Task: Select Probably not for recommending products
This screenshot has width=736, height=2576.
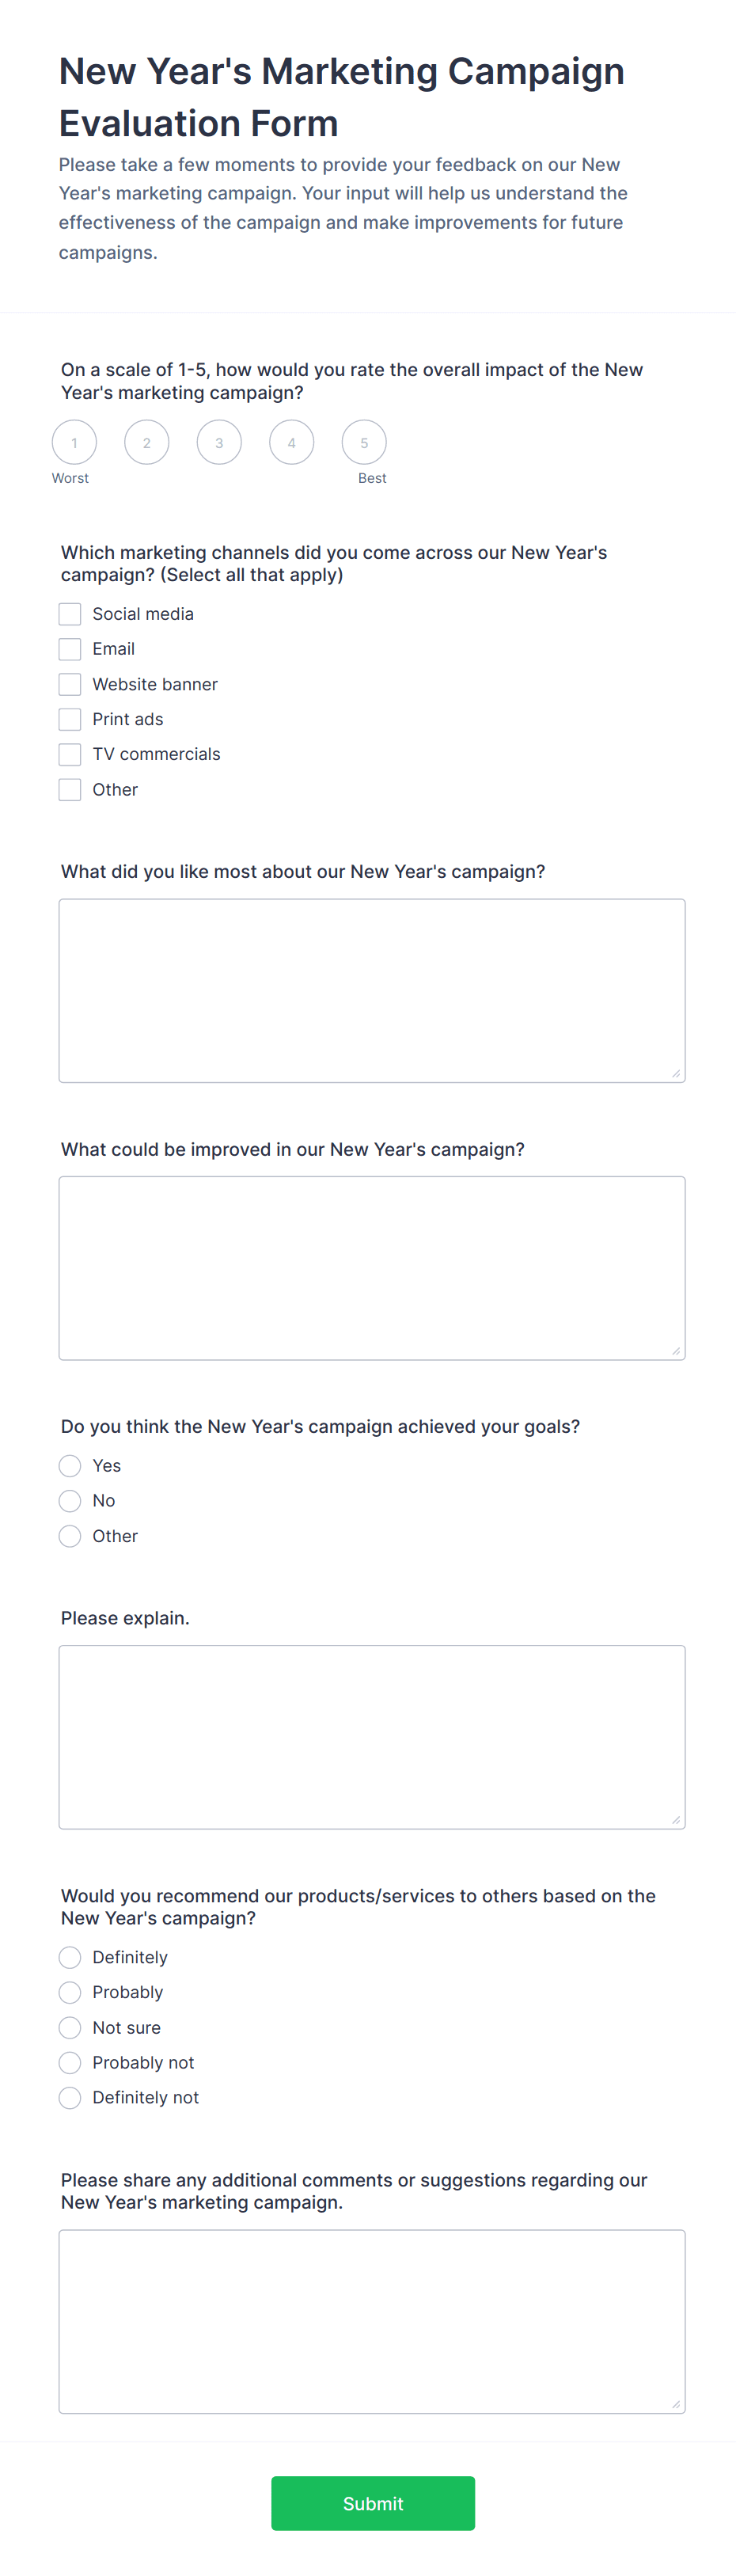Action: 70,2062
